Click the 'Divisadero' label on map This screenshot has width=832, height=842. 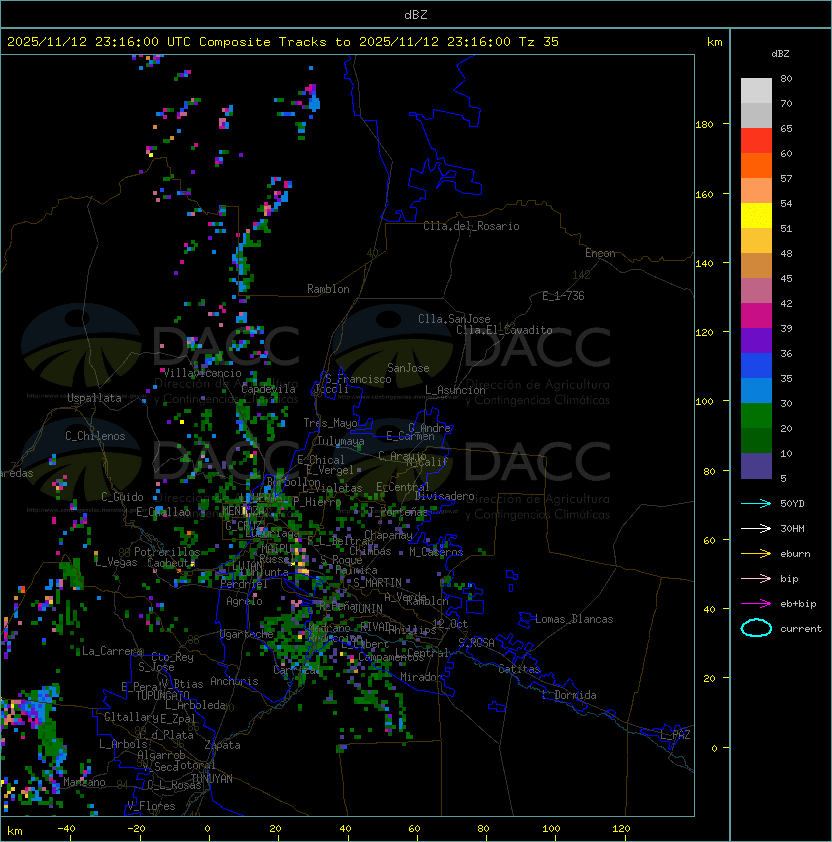coord(445,496)
